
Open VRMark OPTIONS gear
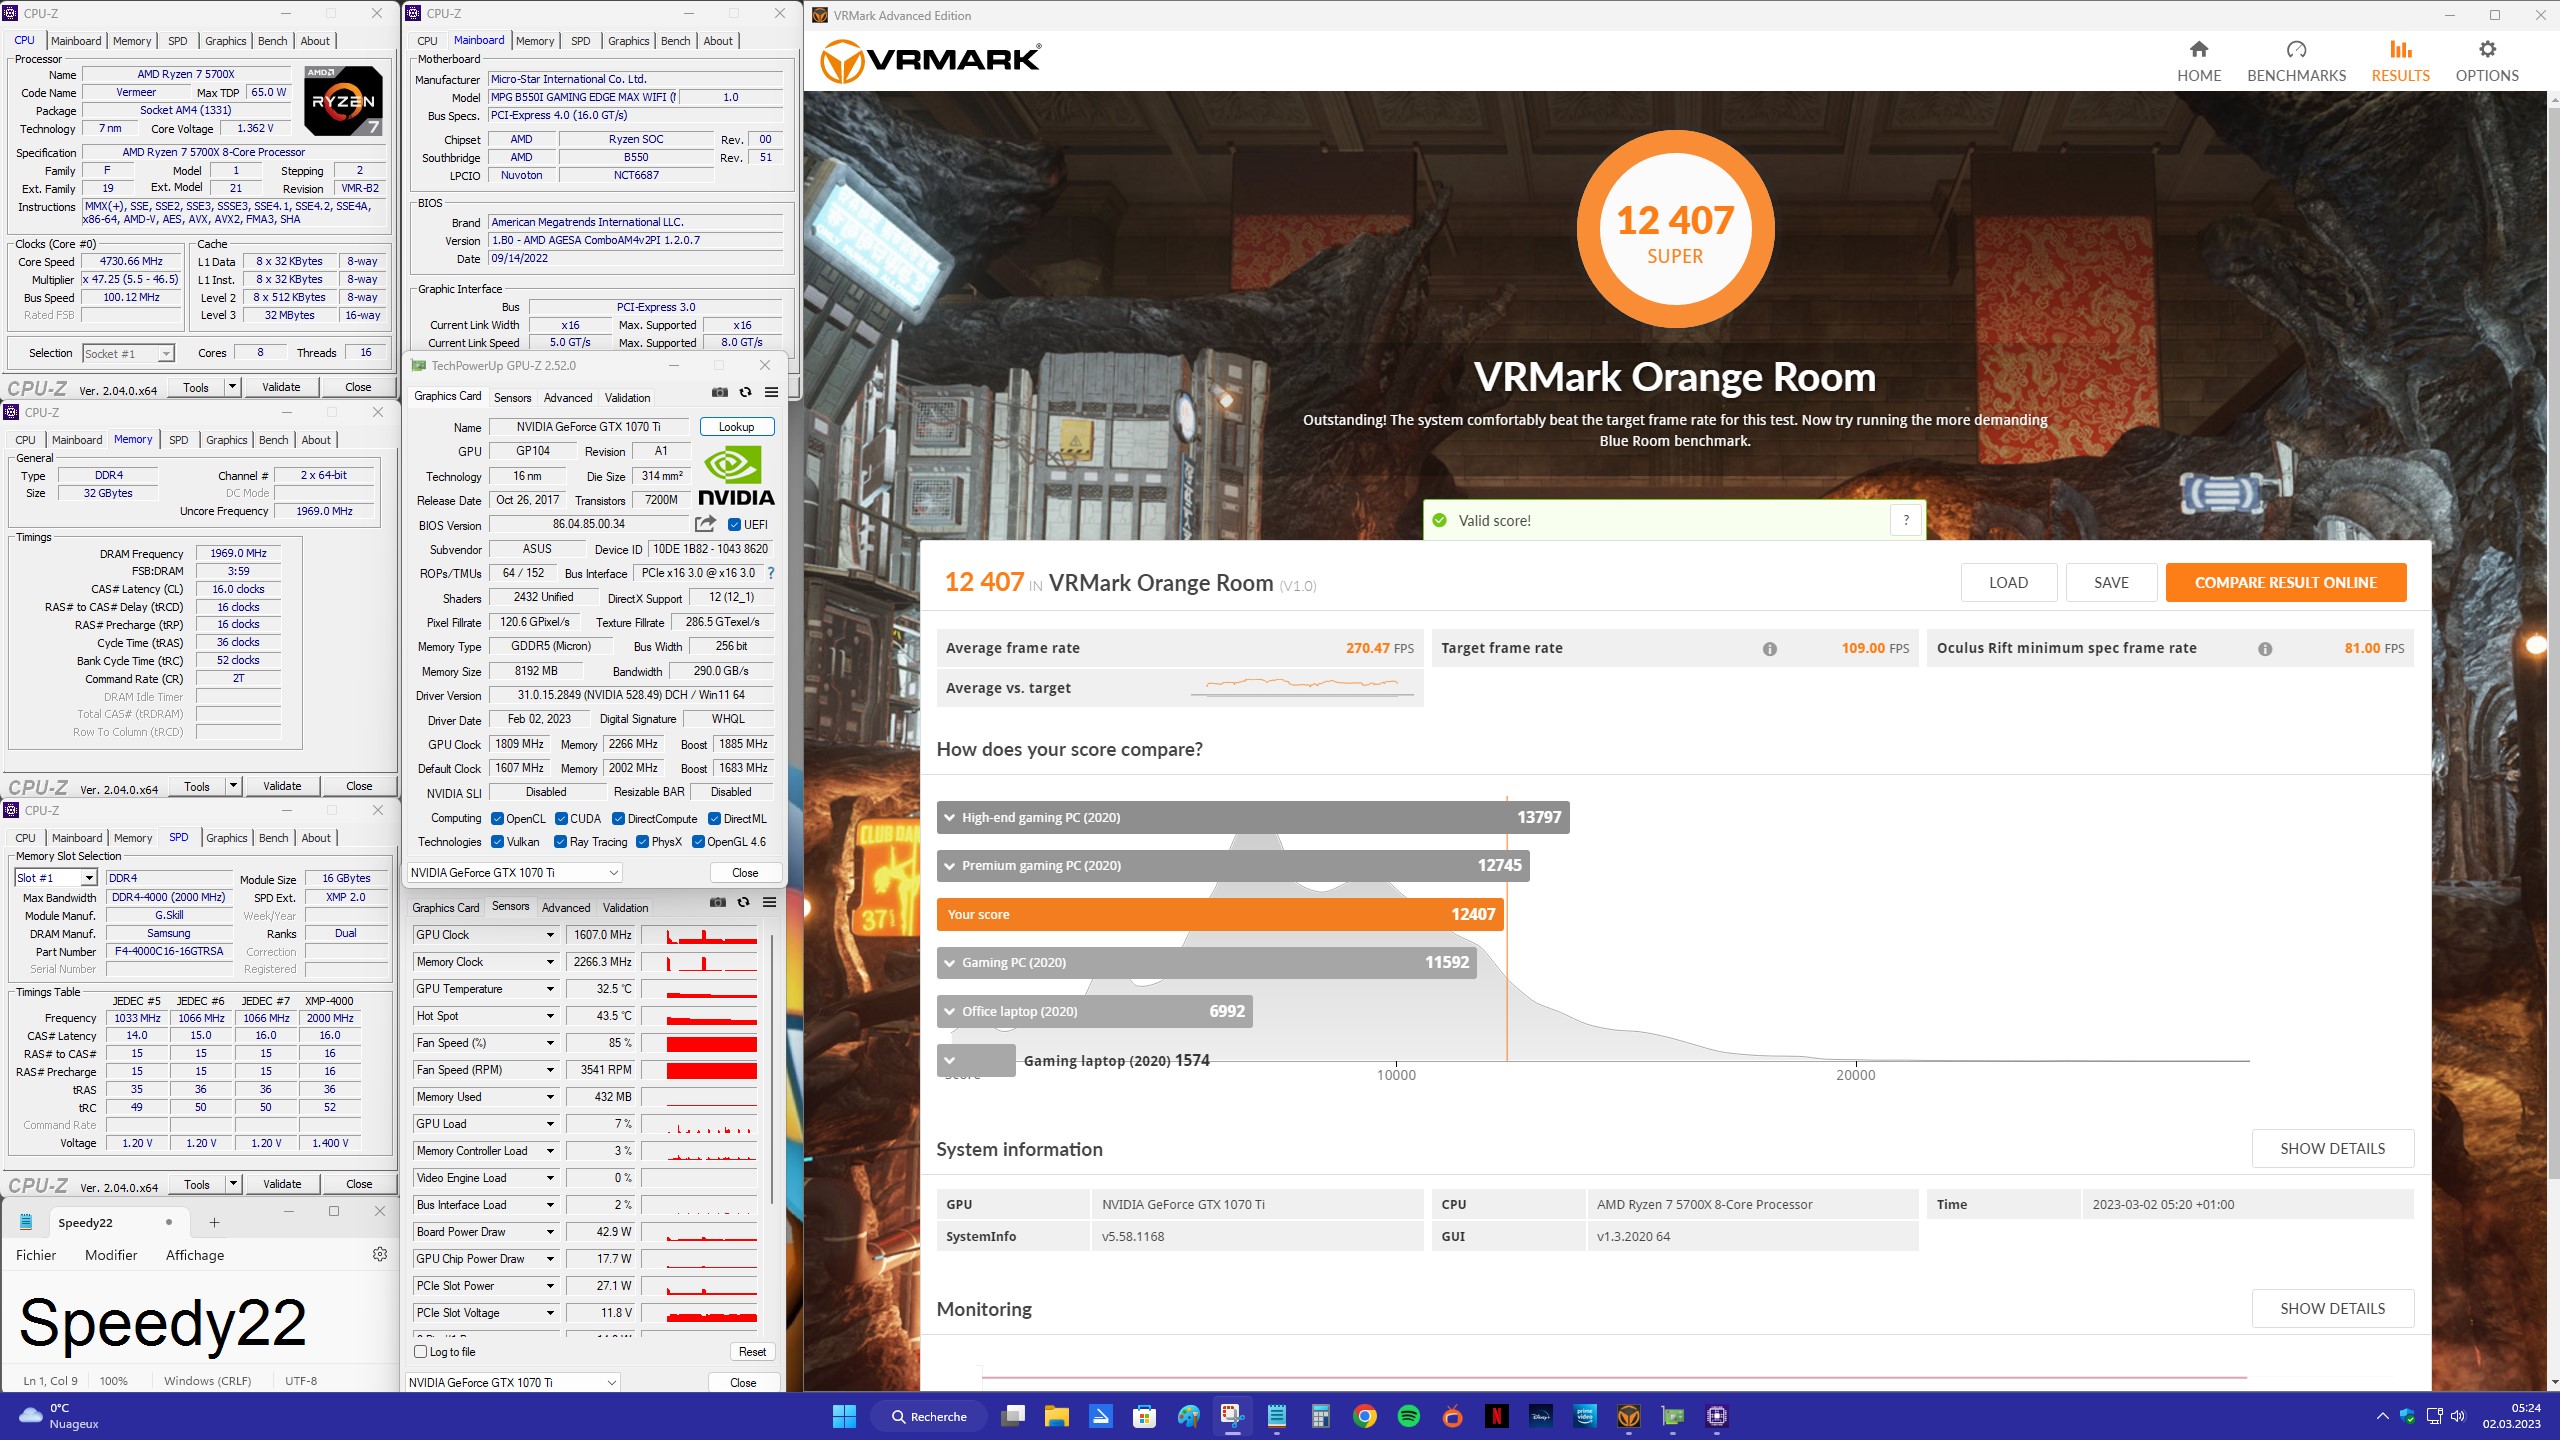pyautogui.click(x=2487, y=61)
